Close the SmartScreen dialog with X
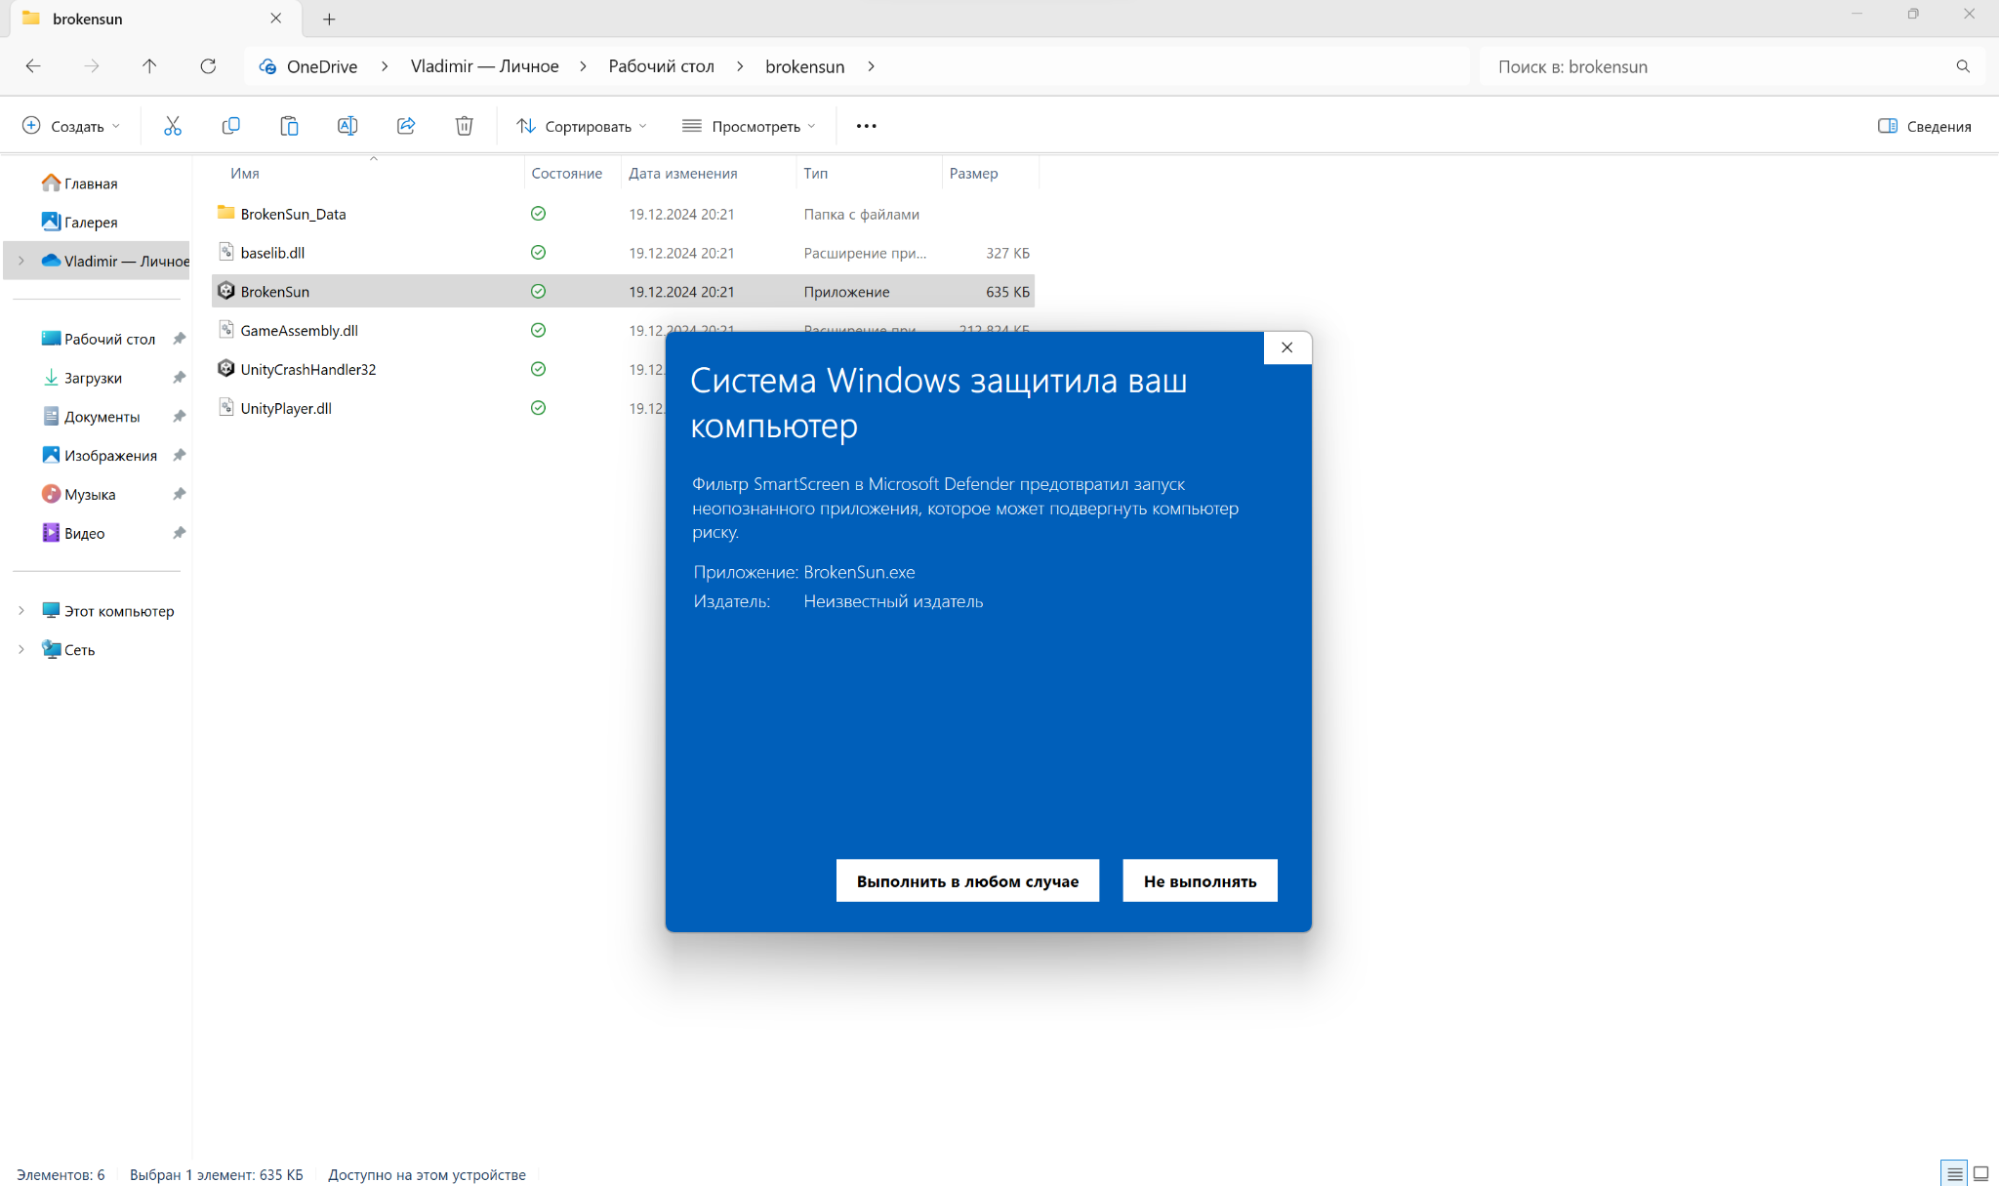The height and width of the screenshot is (1186, 1999). [1287, 348]
